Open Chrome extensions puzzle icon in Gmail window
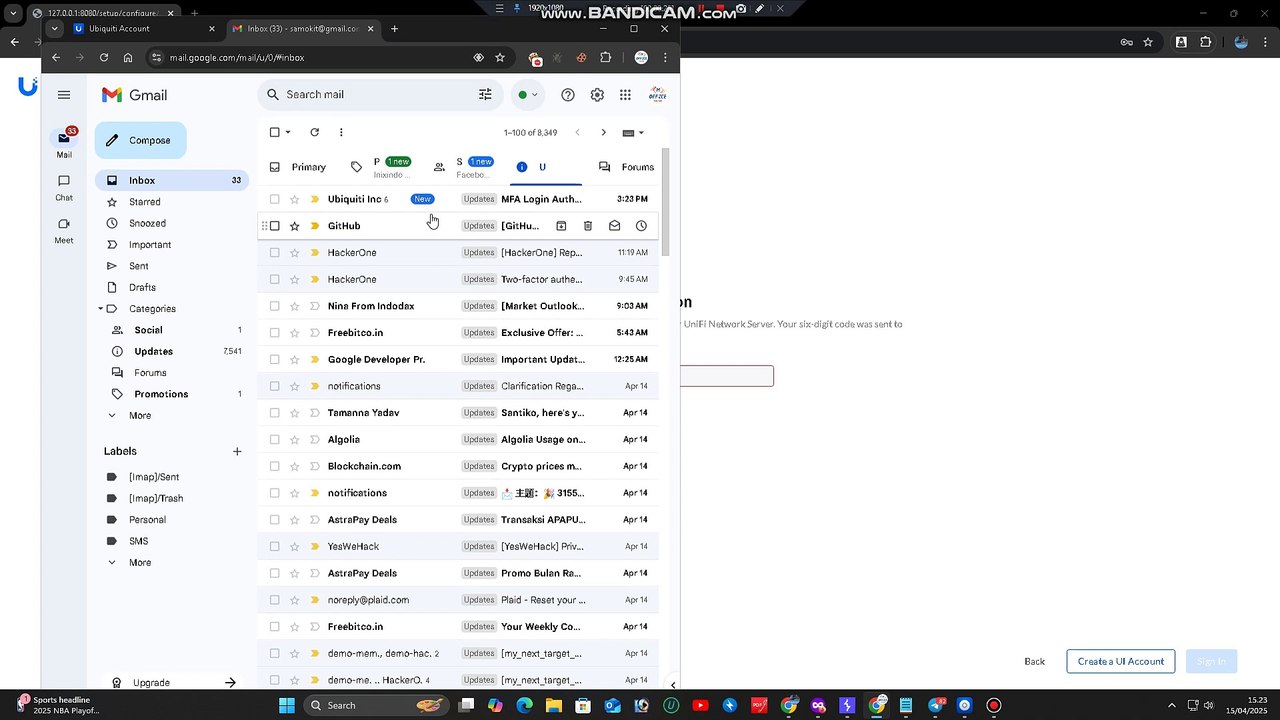 [605, 58]
